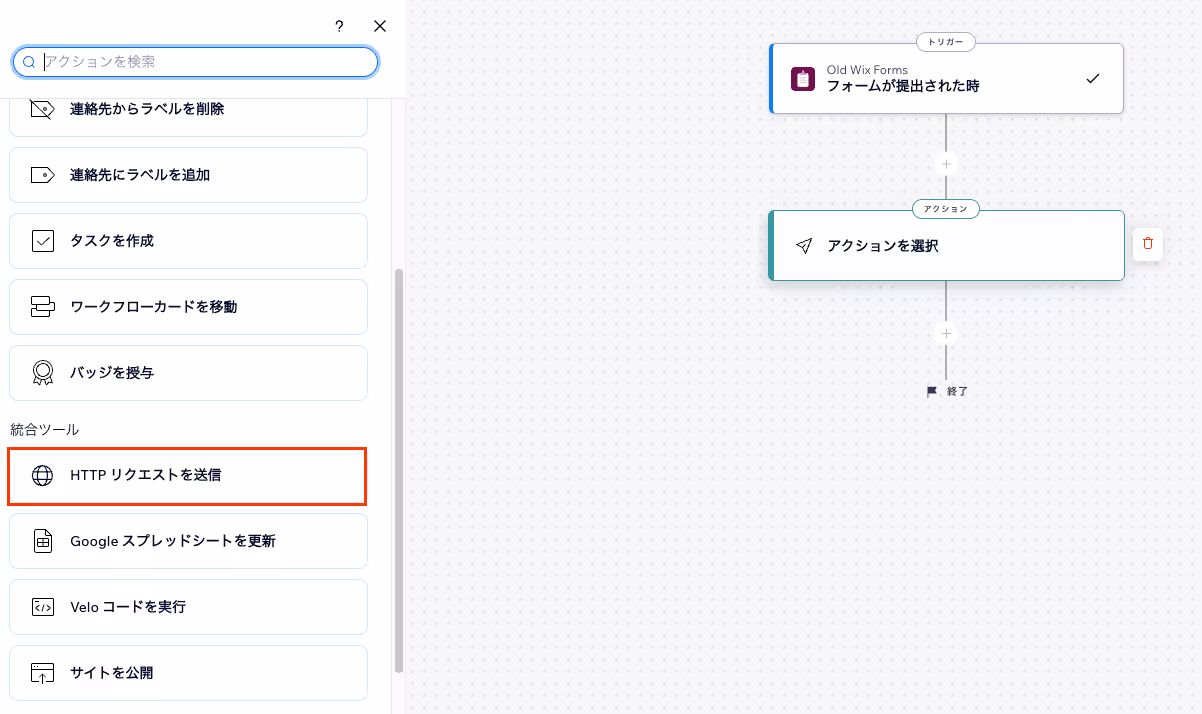1202x714 pixels.
Task: Choose Google スプレッドシートを更新 action
Action: (189, 541)
